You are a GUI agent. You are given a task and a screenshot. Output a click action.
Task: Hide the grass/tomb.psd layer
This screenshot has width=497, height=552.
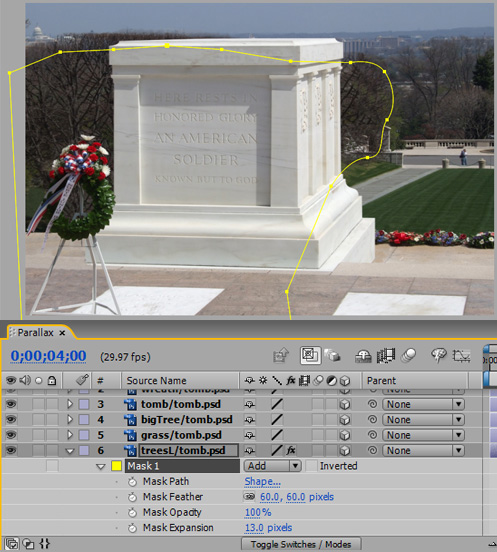click(11, 435)
